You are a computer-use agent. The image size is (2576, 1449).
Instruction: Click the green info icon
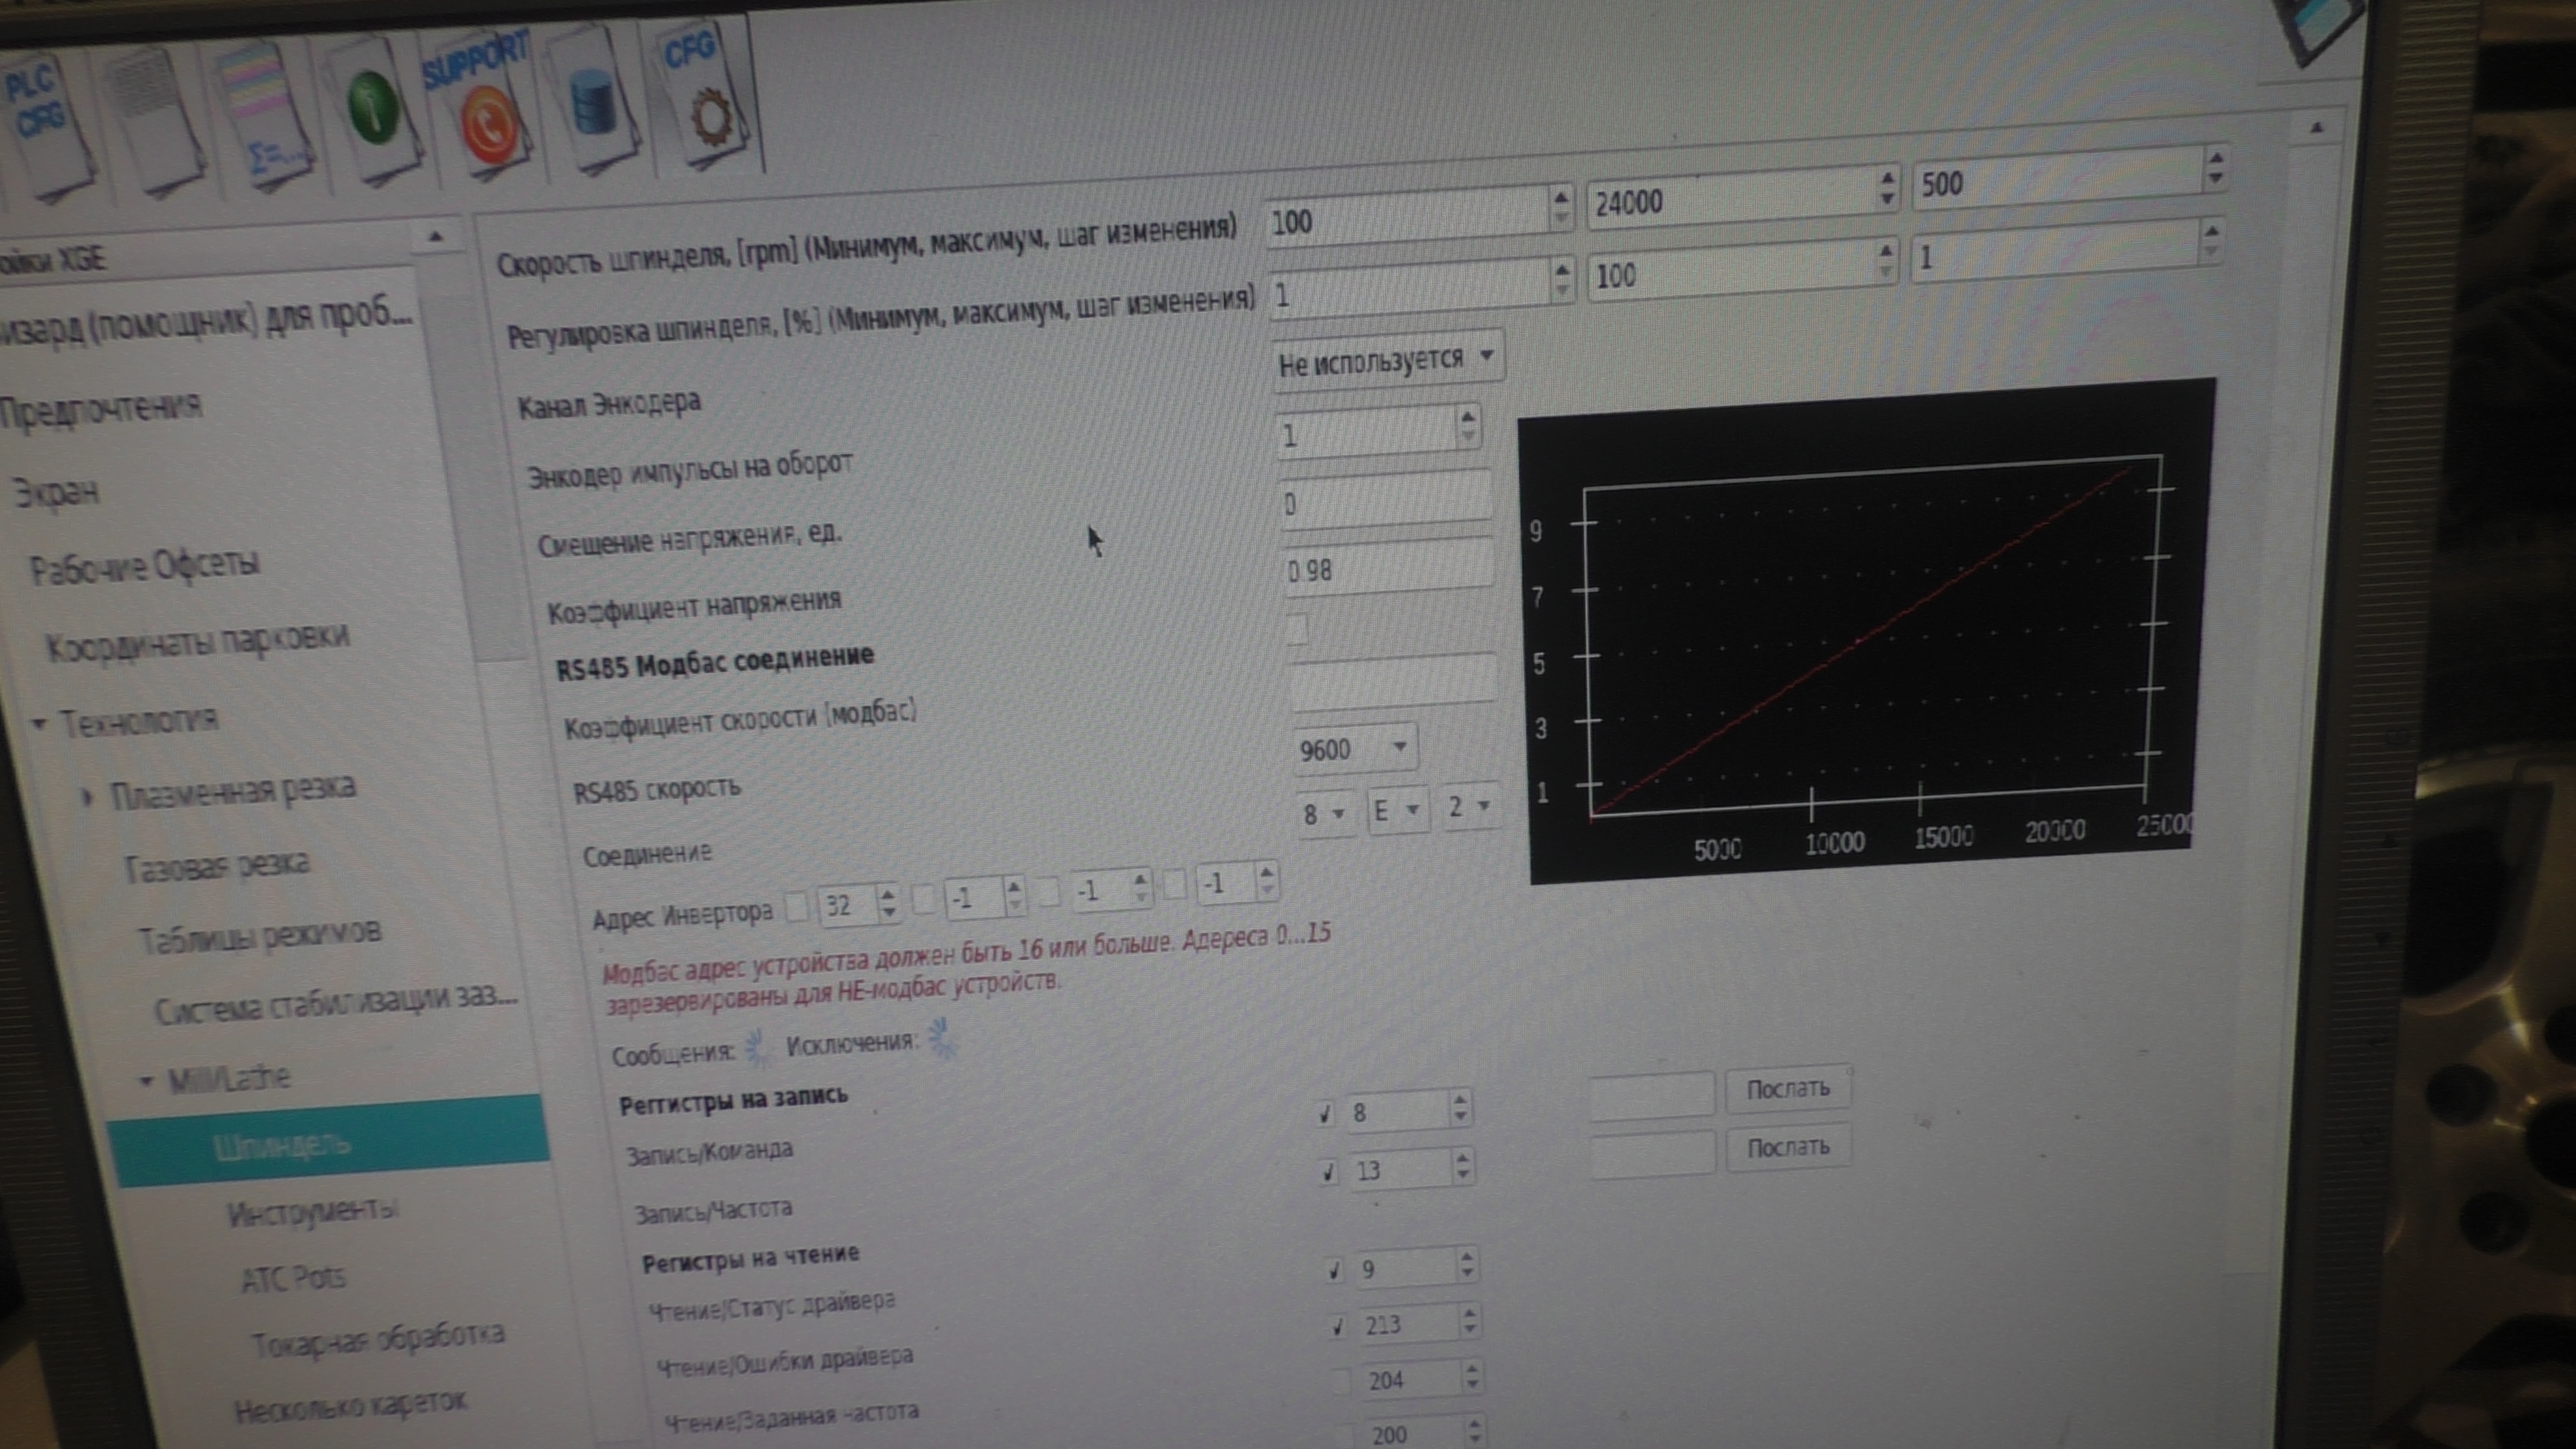point(372,108)
